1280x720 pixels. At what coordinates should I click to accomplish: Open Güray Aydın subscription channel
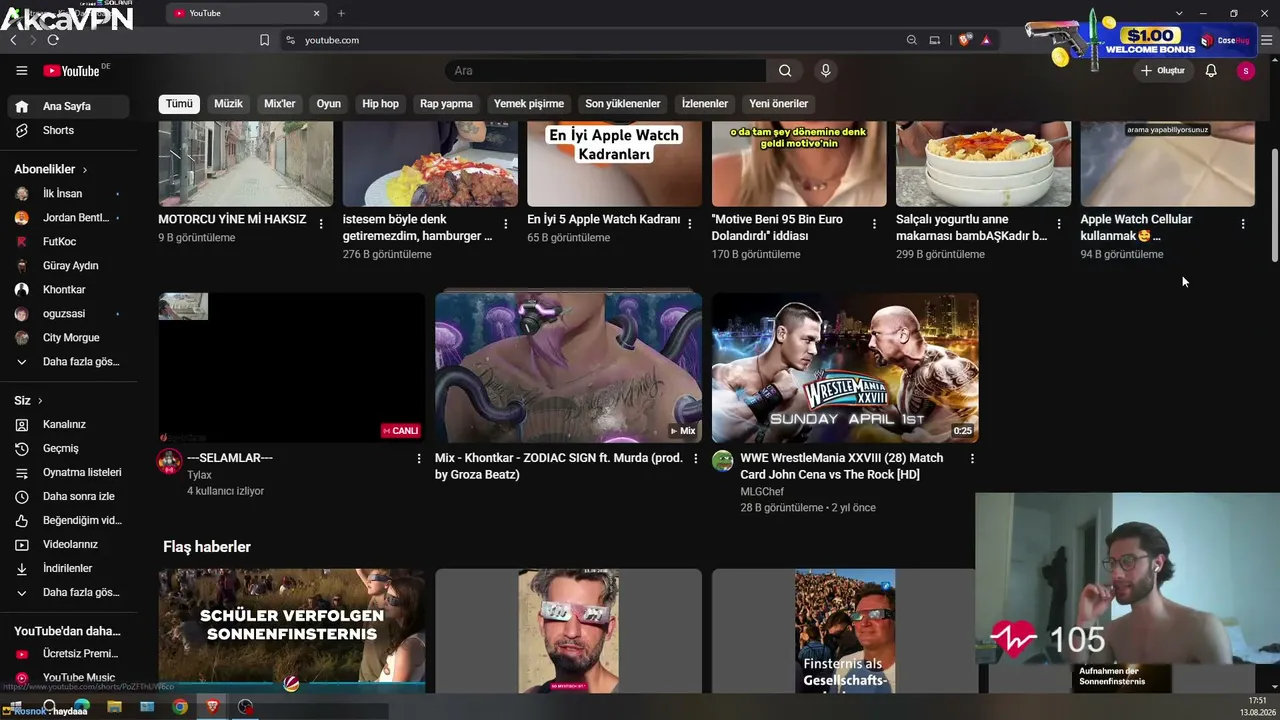tap(67, 266)
